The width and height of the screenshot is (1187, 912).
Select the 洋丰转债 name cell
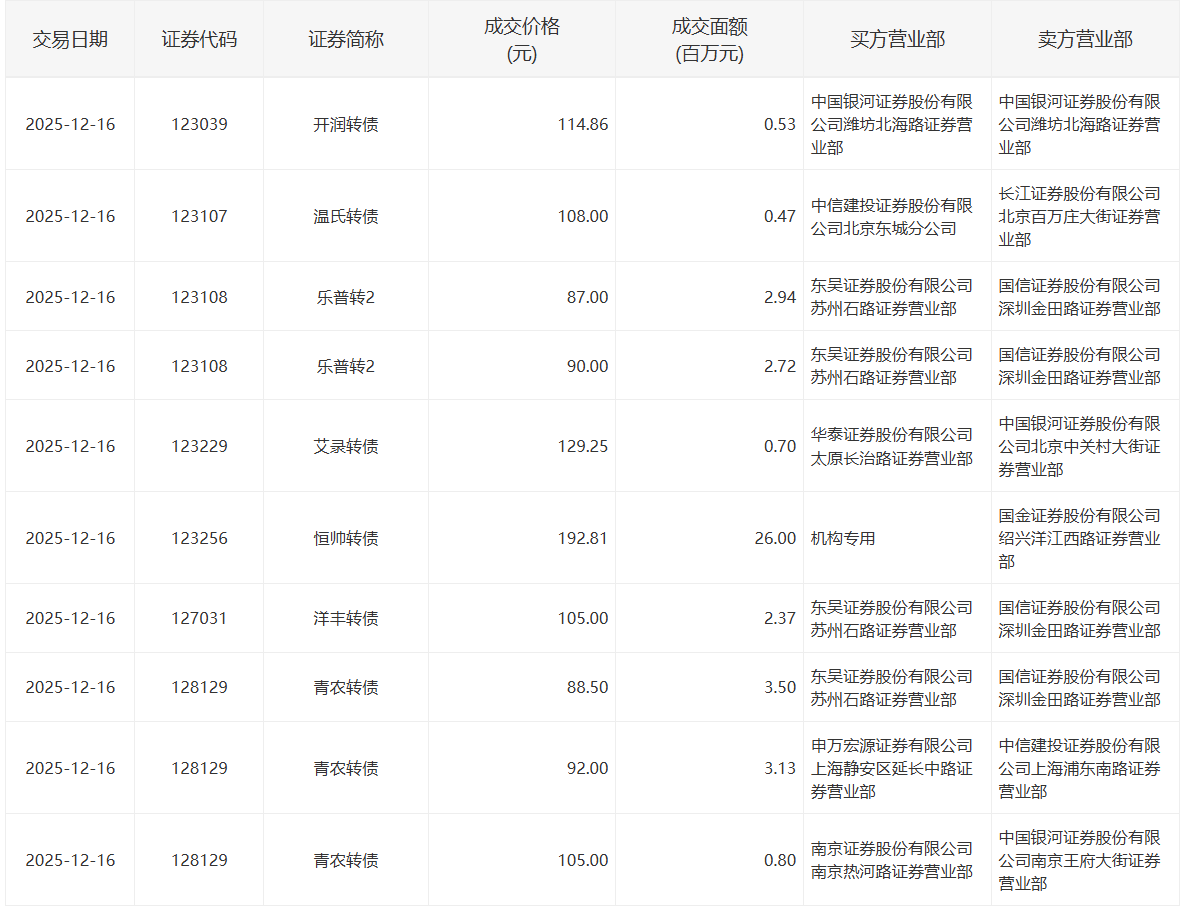point(346,618)
